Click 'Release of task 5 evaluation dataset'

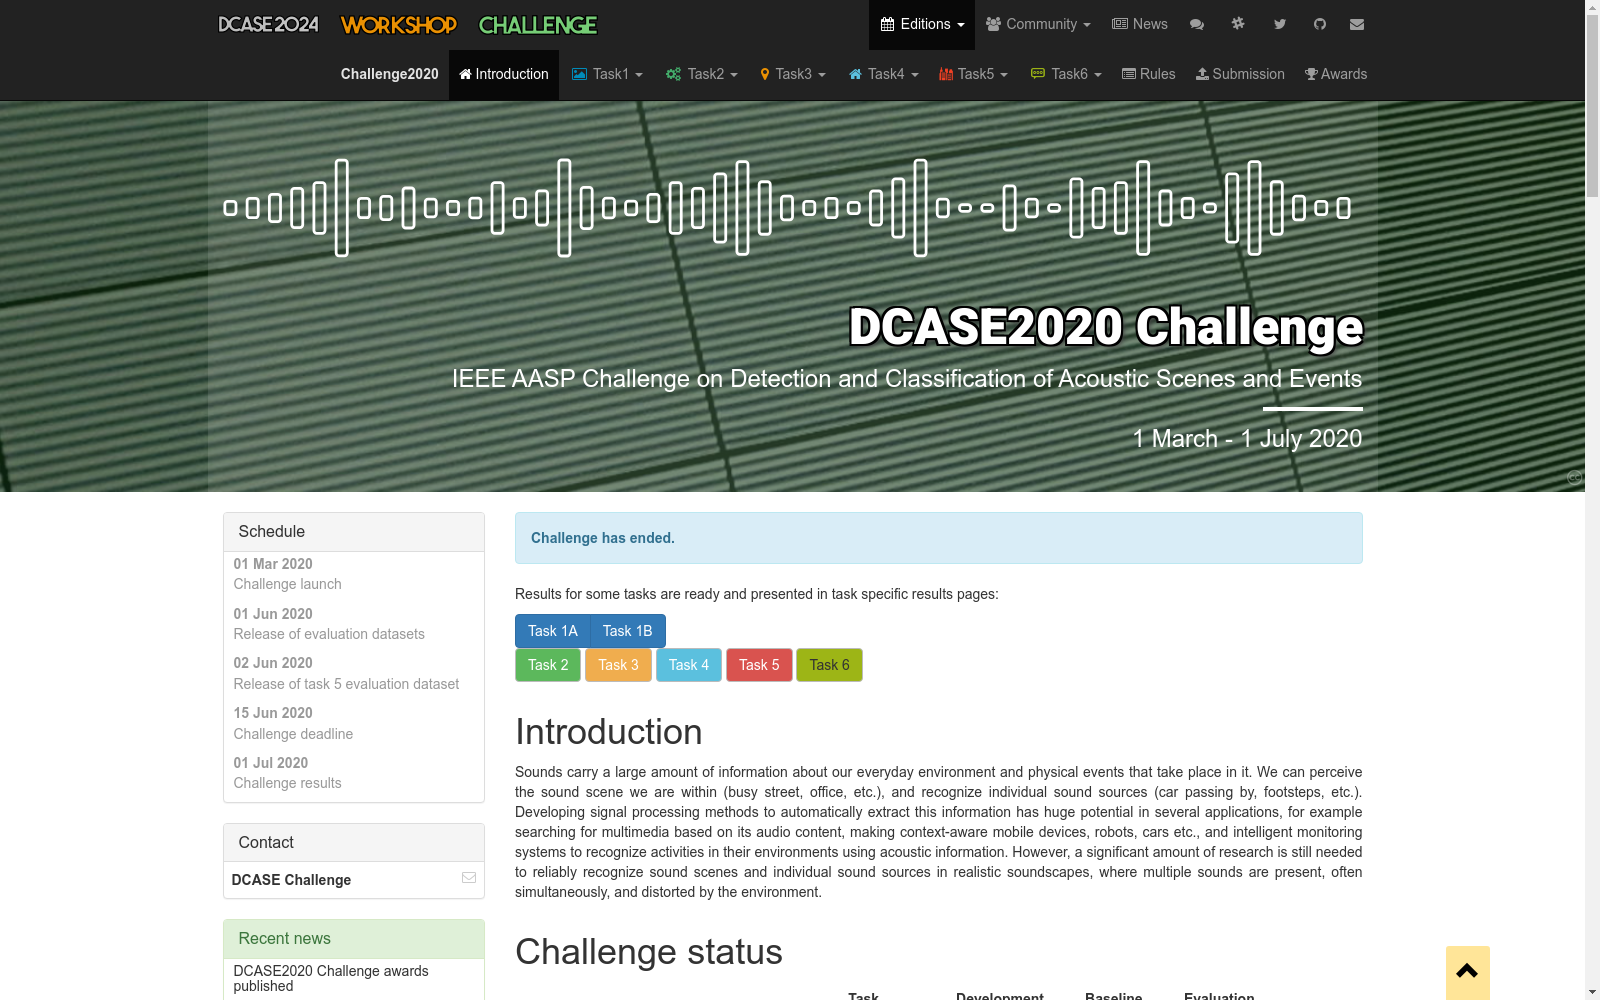point(347,684)
